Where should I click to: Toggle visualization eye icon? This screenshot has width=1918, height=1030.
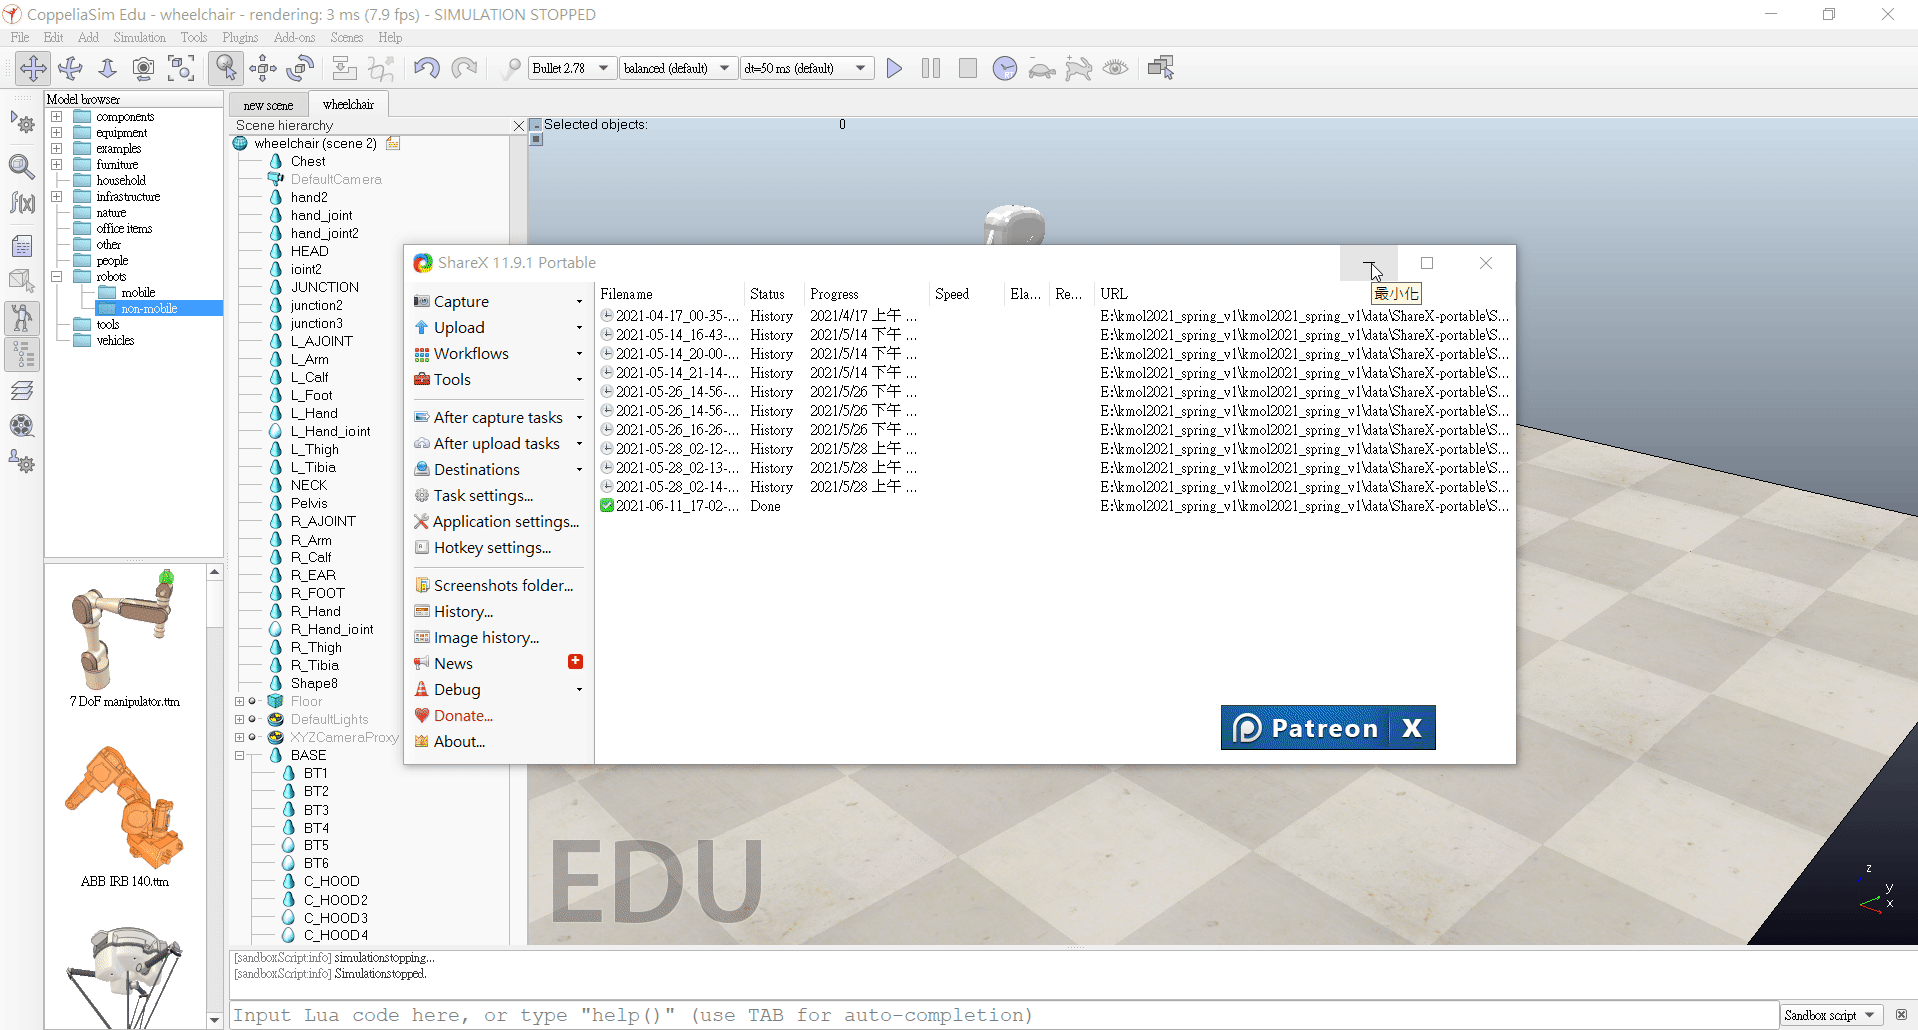(x=1115, y=68)
